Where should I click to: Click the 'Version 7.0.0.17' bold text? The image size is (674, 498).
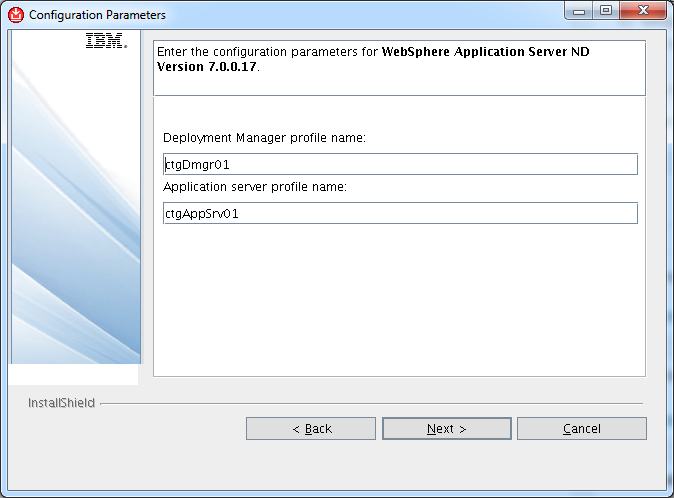click(x=207, y=67)
